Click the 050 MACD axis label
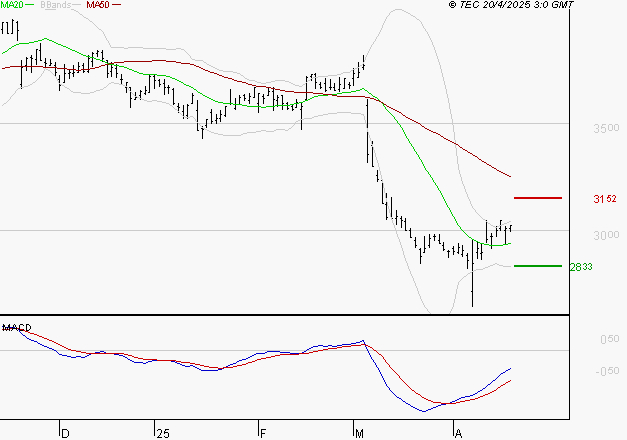The width and height of the screenshot is (627, 440). (610, 339)
